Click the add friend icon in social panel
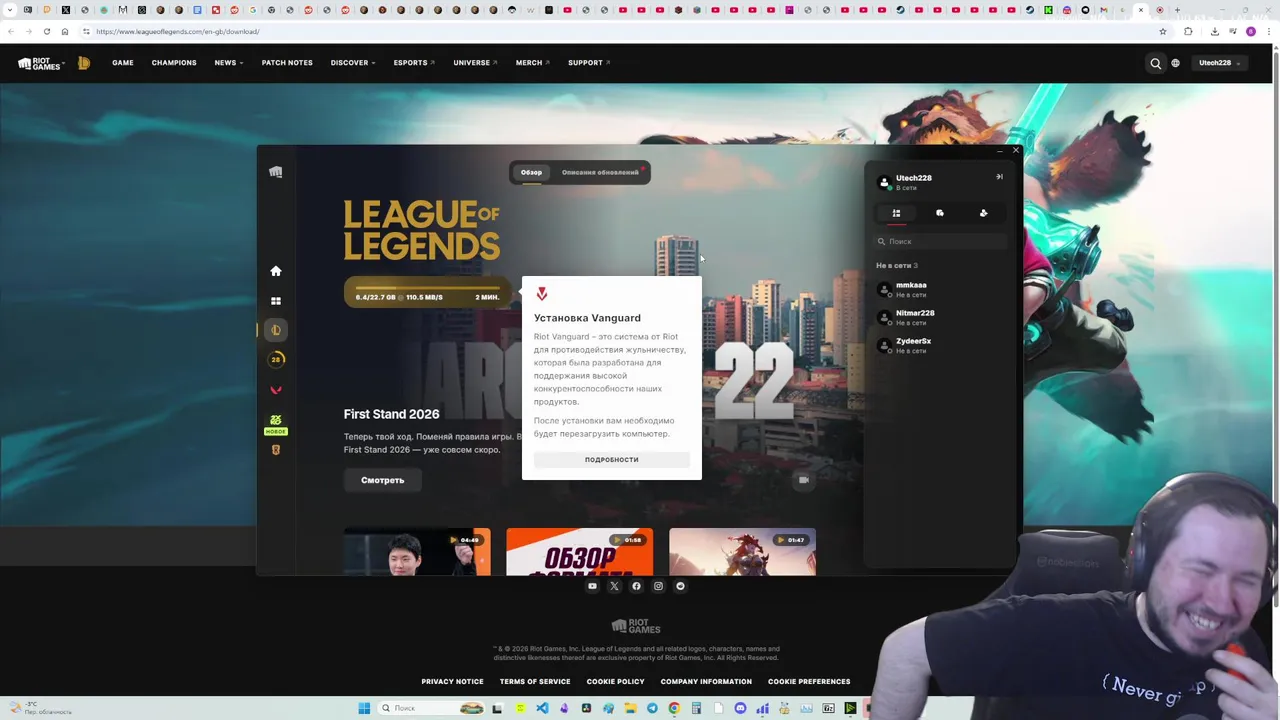This screenshot has height=720, width=1280. coord(983,213)
